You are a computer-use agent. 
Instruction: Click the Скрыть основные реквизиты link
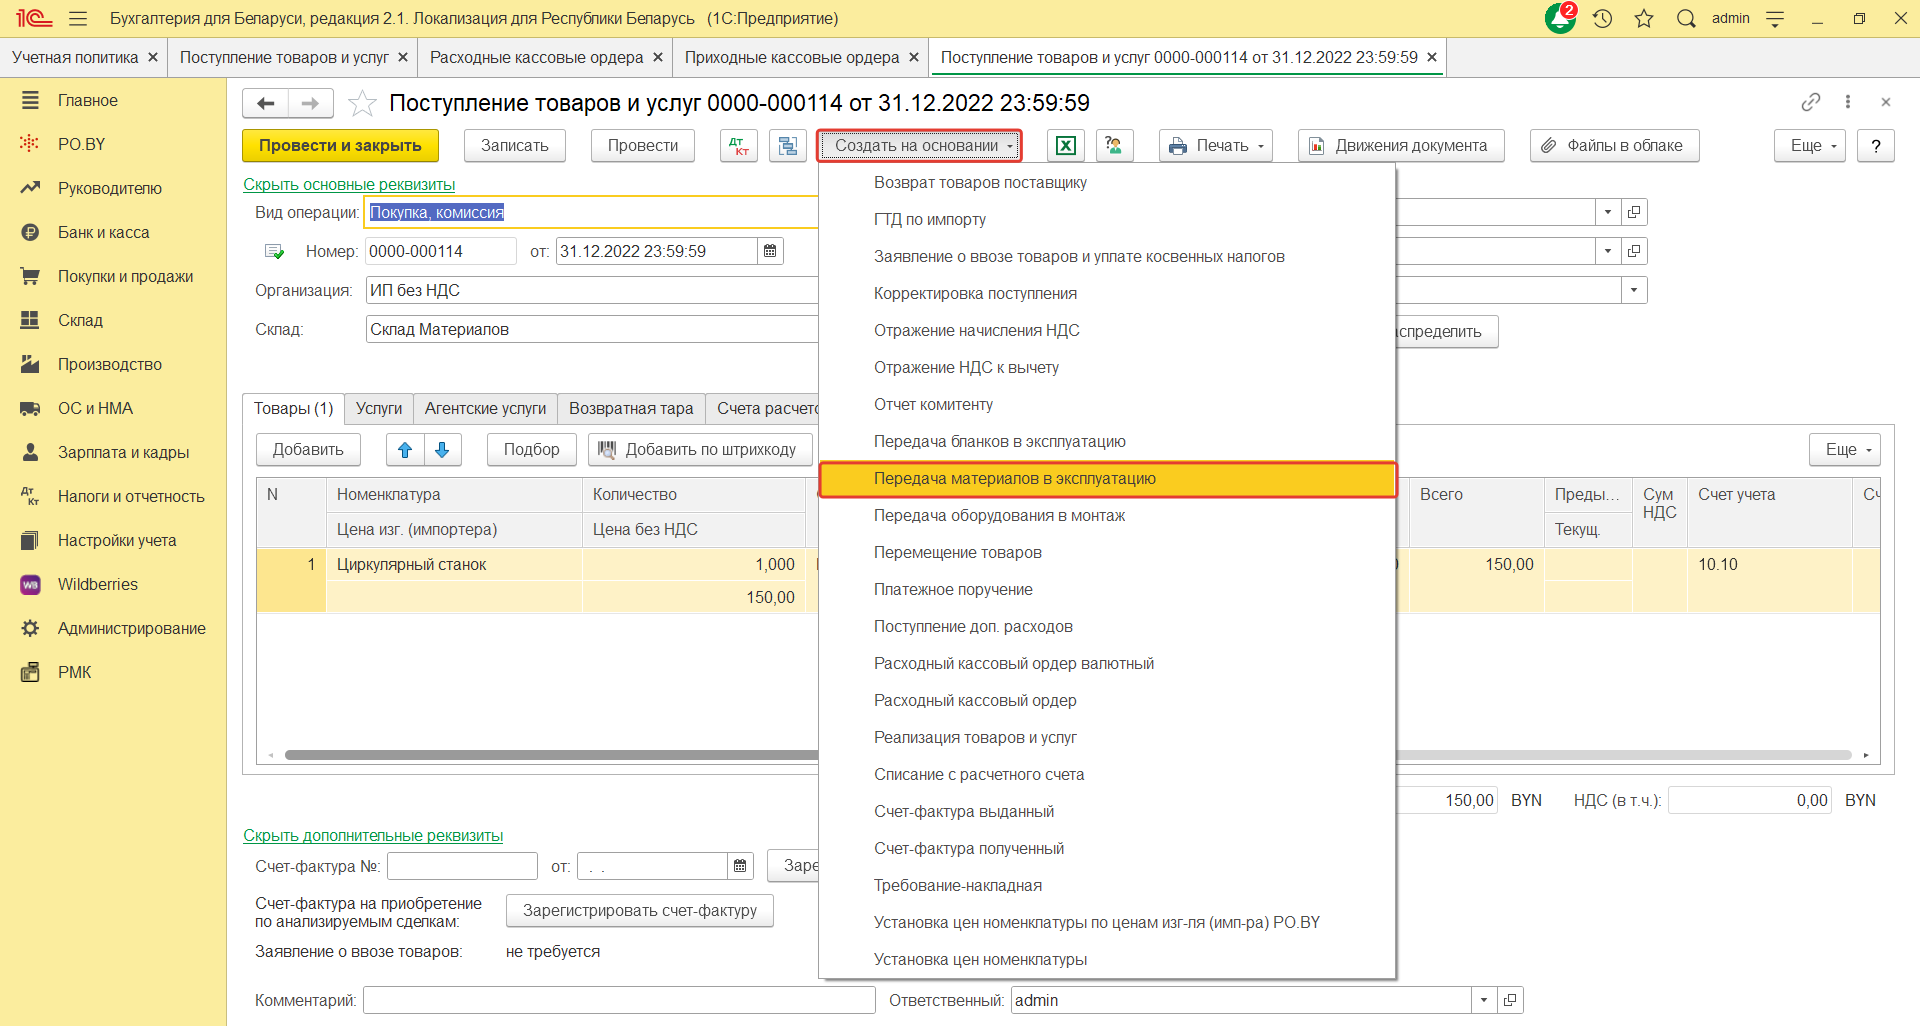(349, 184)
